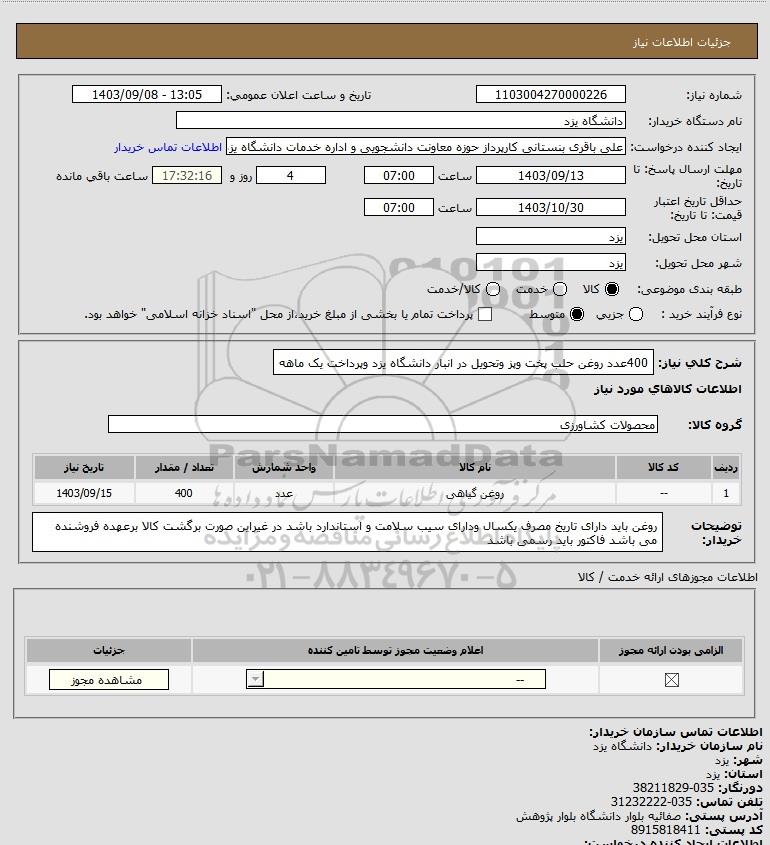Click the row number cell 1
Screen dimensions: 770x845
726,493
